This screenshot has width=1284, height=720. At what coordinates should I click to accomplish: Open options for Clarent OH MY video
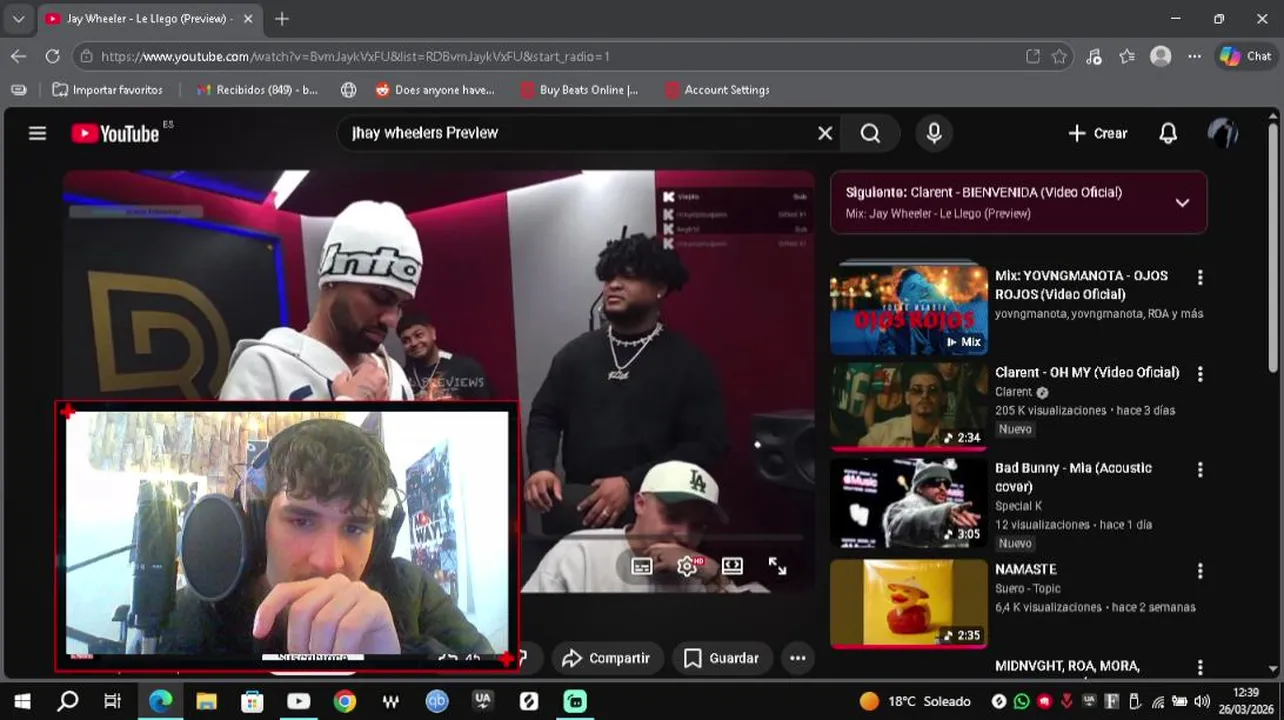1200,374
